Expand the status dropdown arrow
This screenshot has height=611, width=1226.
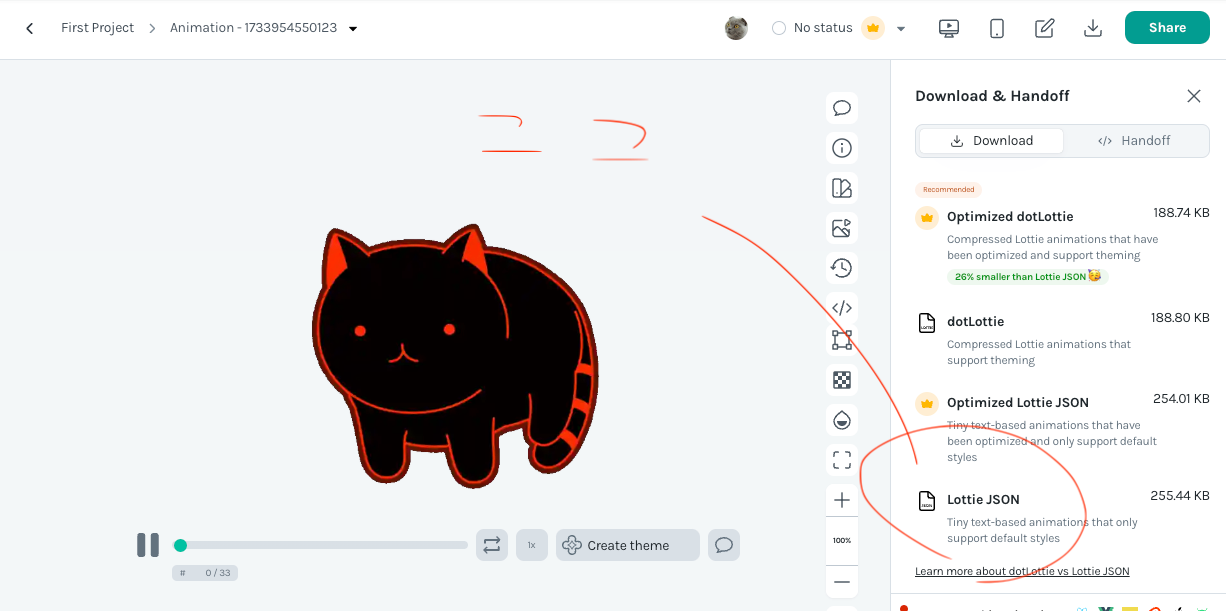click(x=901, y=28)
